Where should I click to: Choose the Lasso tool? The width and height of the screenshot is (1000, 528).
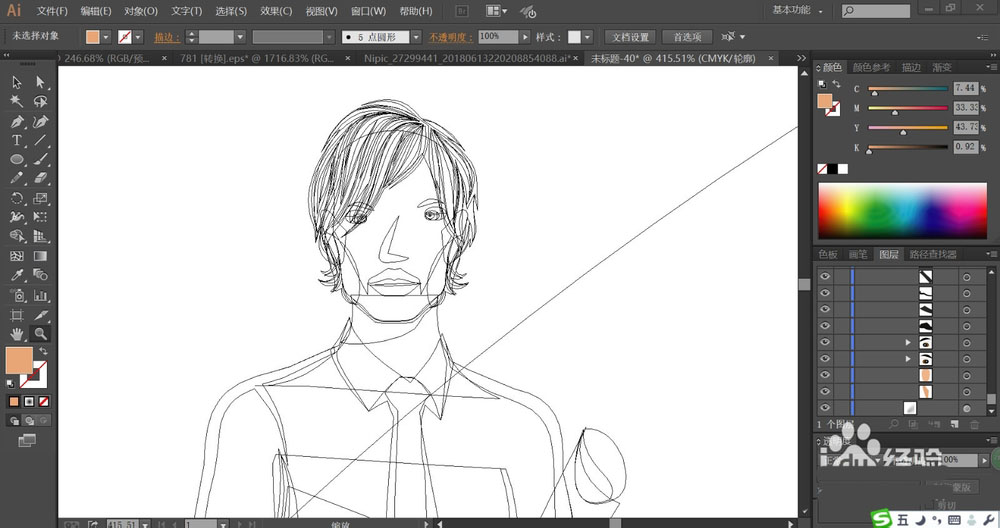coord(40,101)
